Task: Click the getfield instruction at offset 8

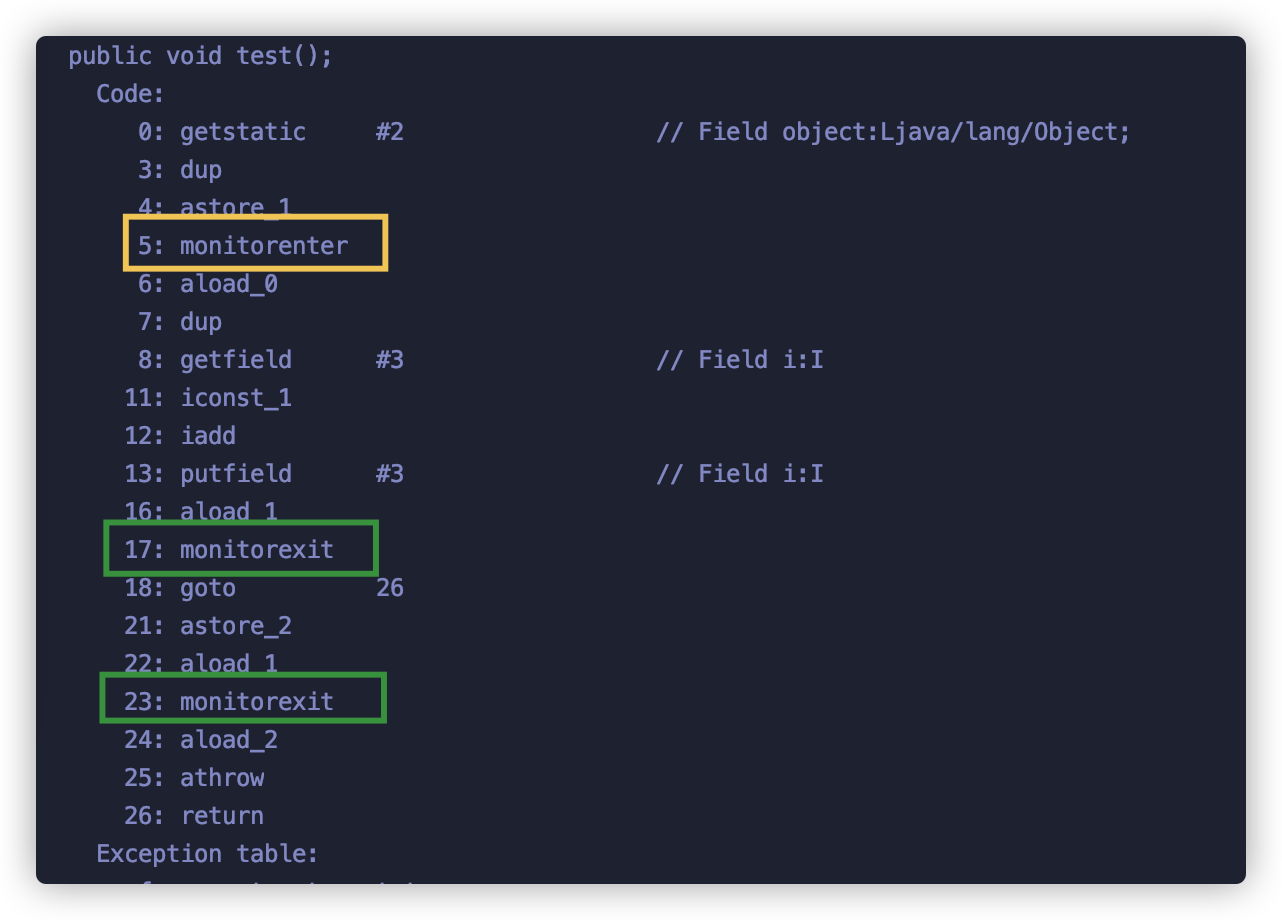Action: pyautogui.click(x=236, y=359)
